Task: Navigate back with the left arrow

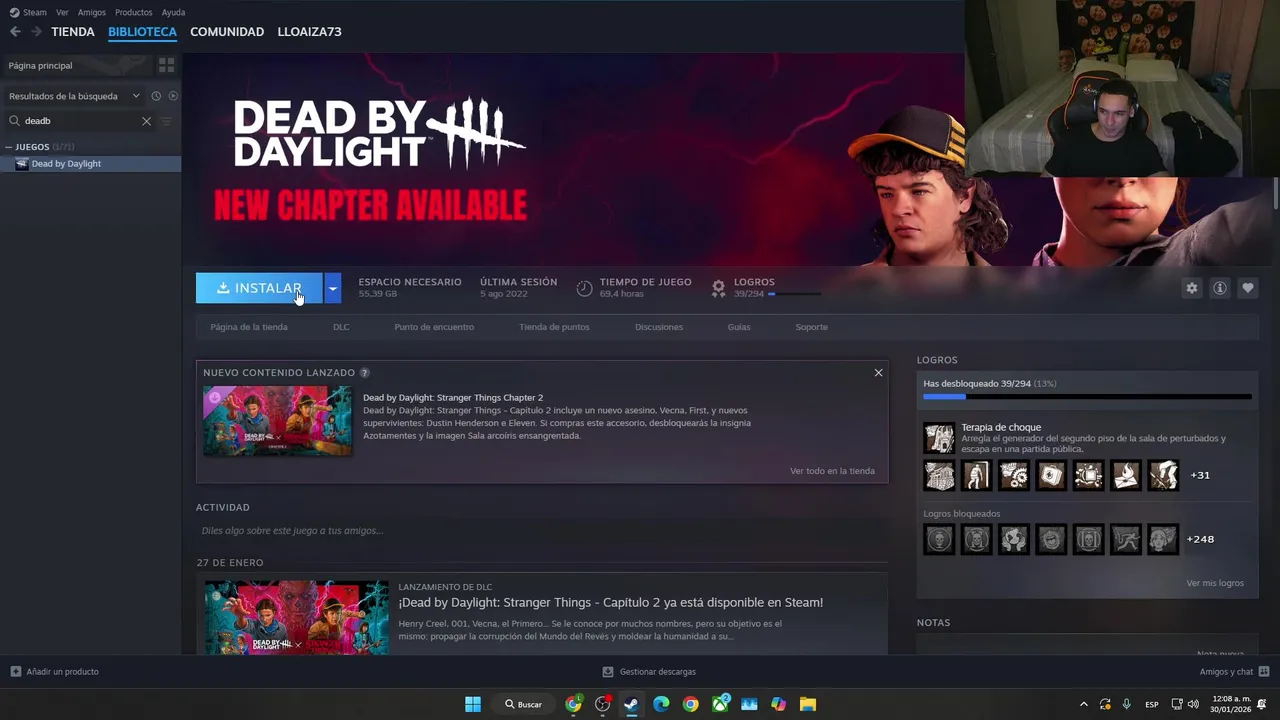Action: point(15,32)
